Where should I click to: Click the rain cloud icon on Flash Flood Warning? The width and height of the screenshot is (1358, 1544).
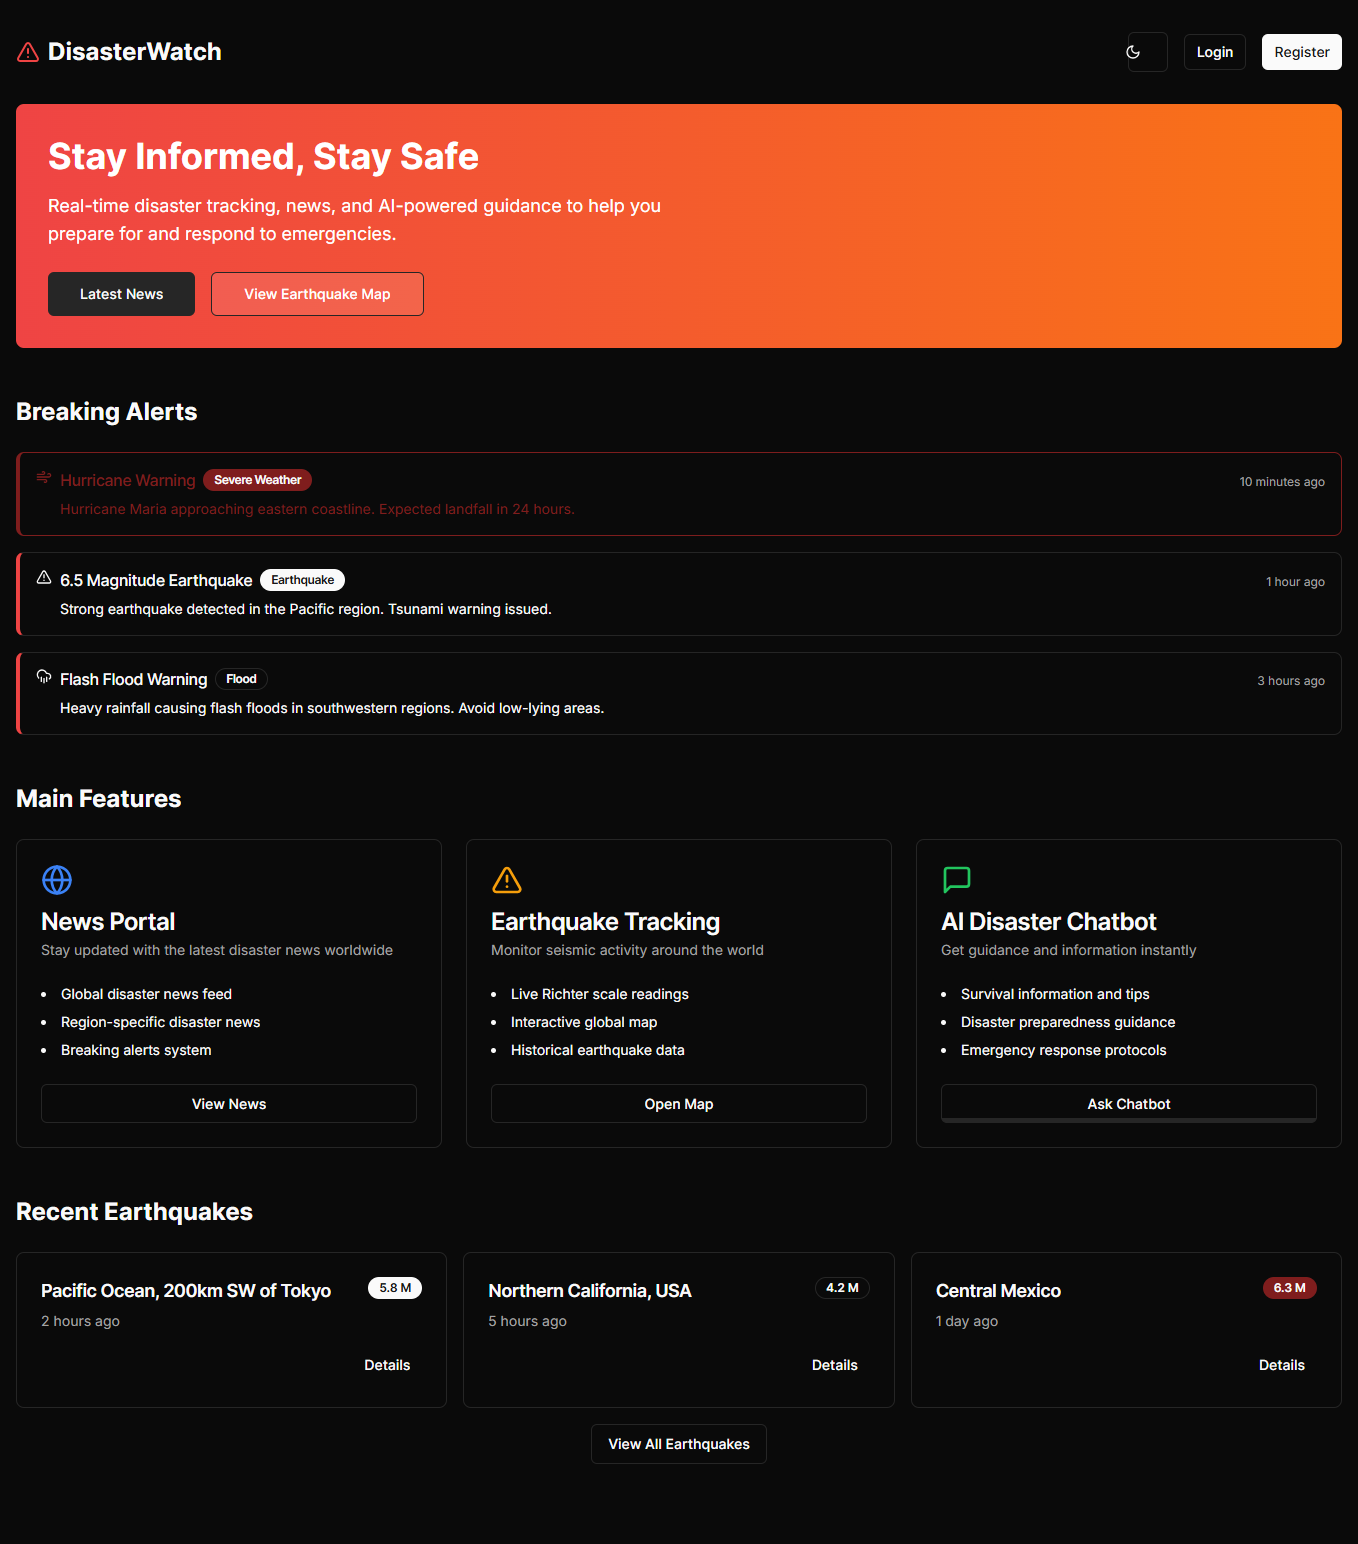point(43,676)
